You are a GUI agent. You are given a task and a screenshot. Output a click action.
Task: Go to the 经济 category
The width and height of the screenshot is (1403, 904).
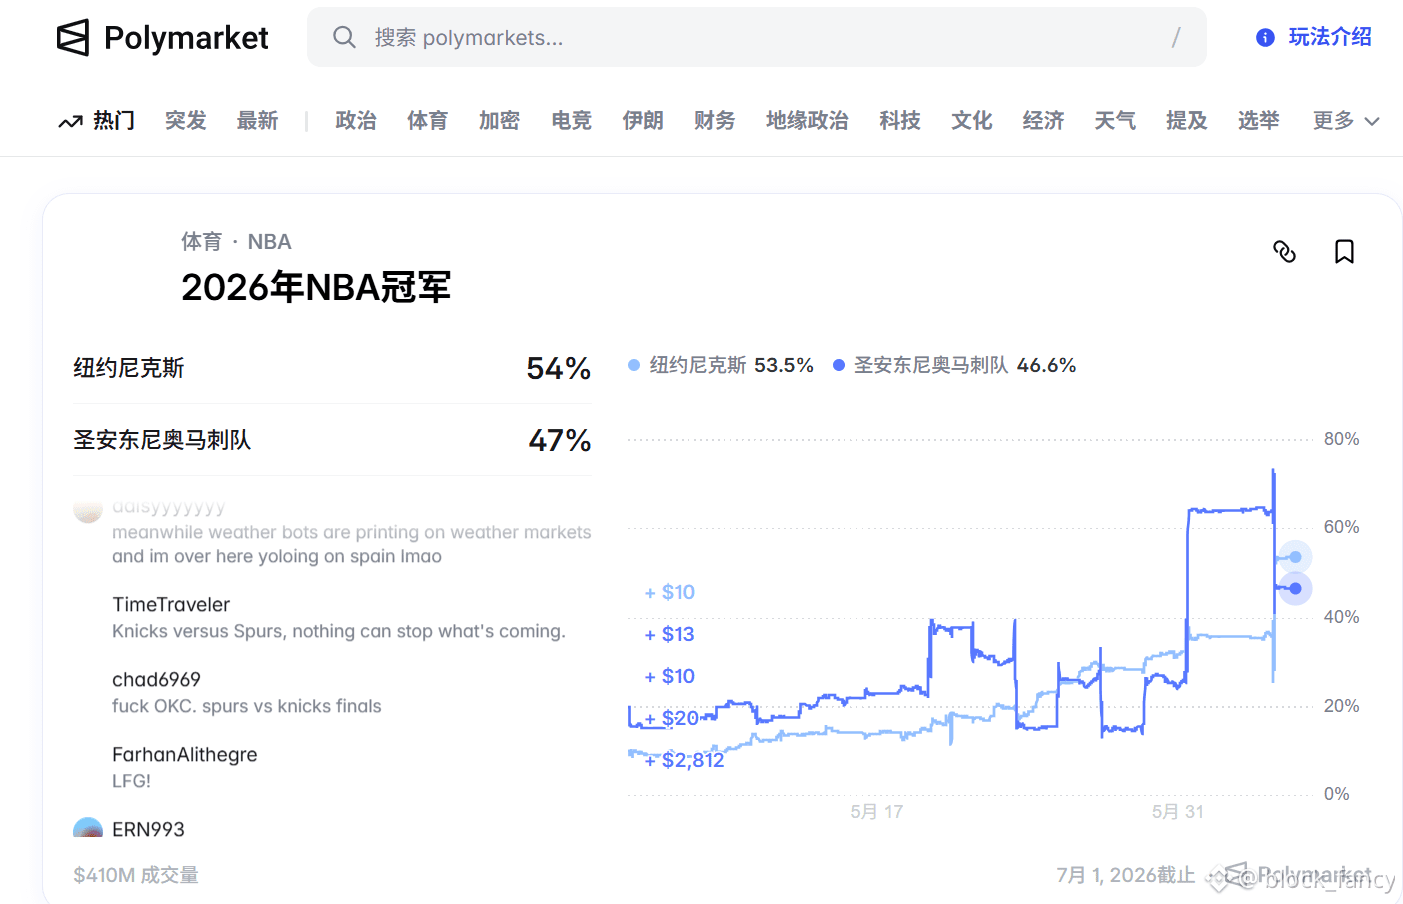click(x=1043, y=121)
